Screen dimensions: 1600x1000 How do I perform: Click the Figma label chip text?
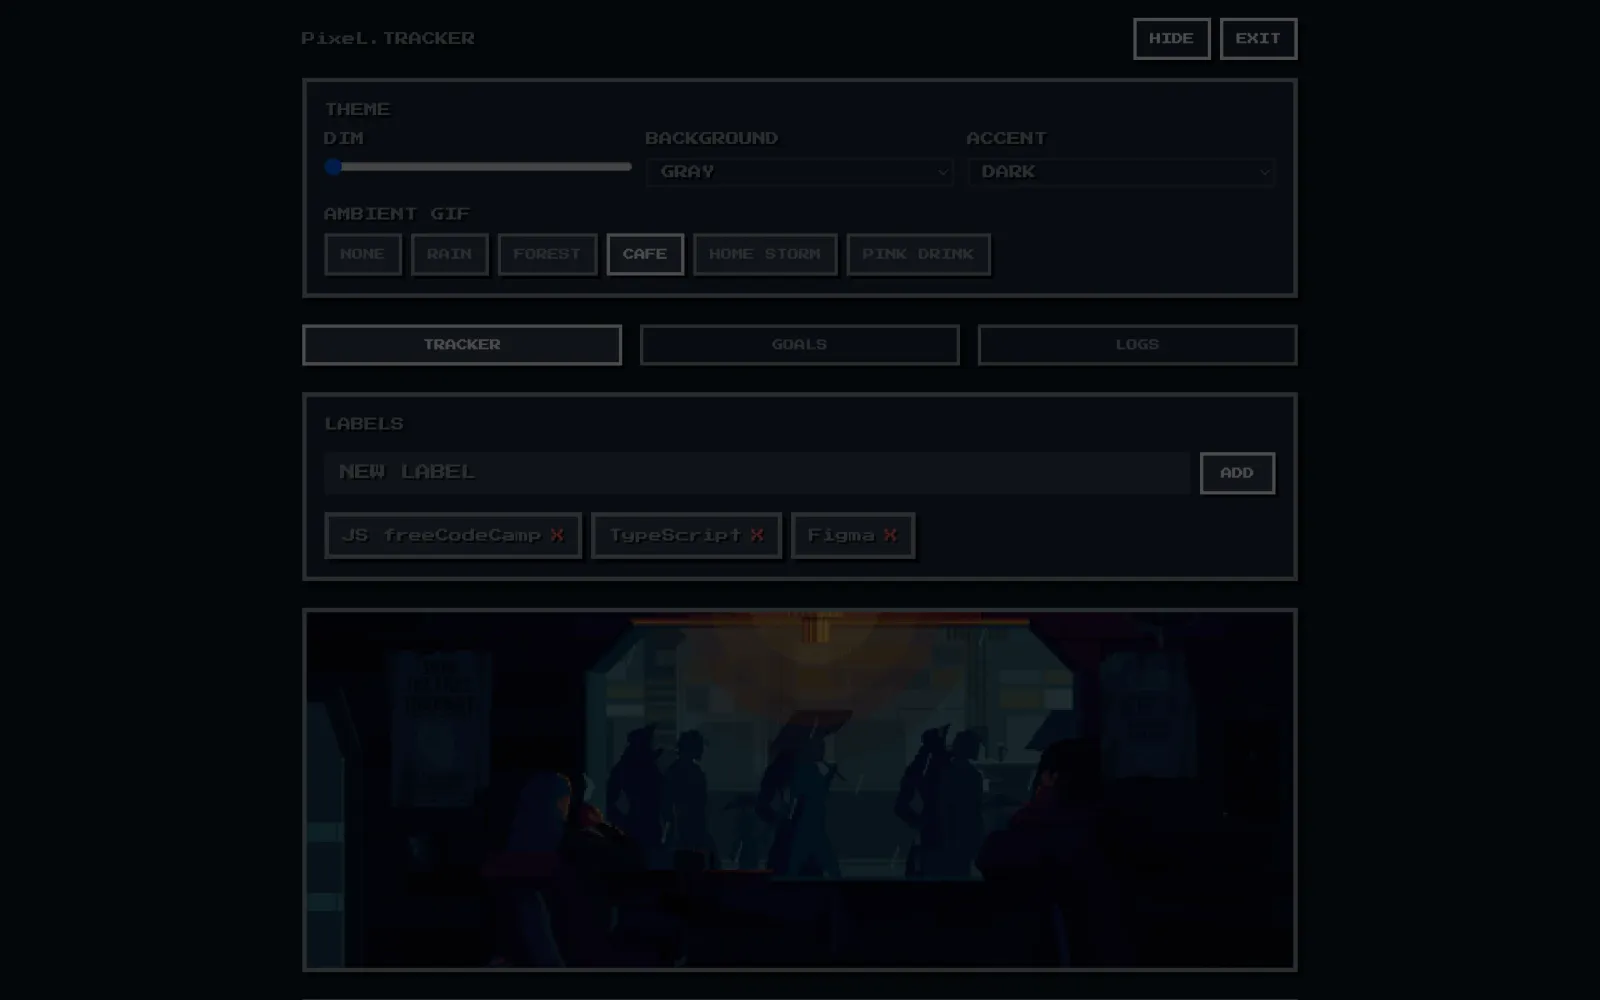[841, 536]
